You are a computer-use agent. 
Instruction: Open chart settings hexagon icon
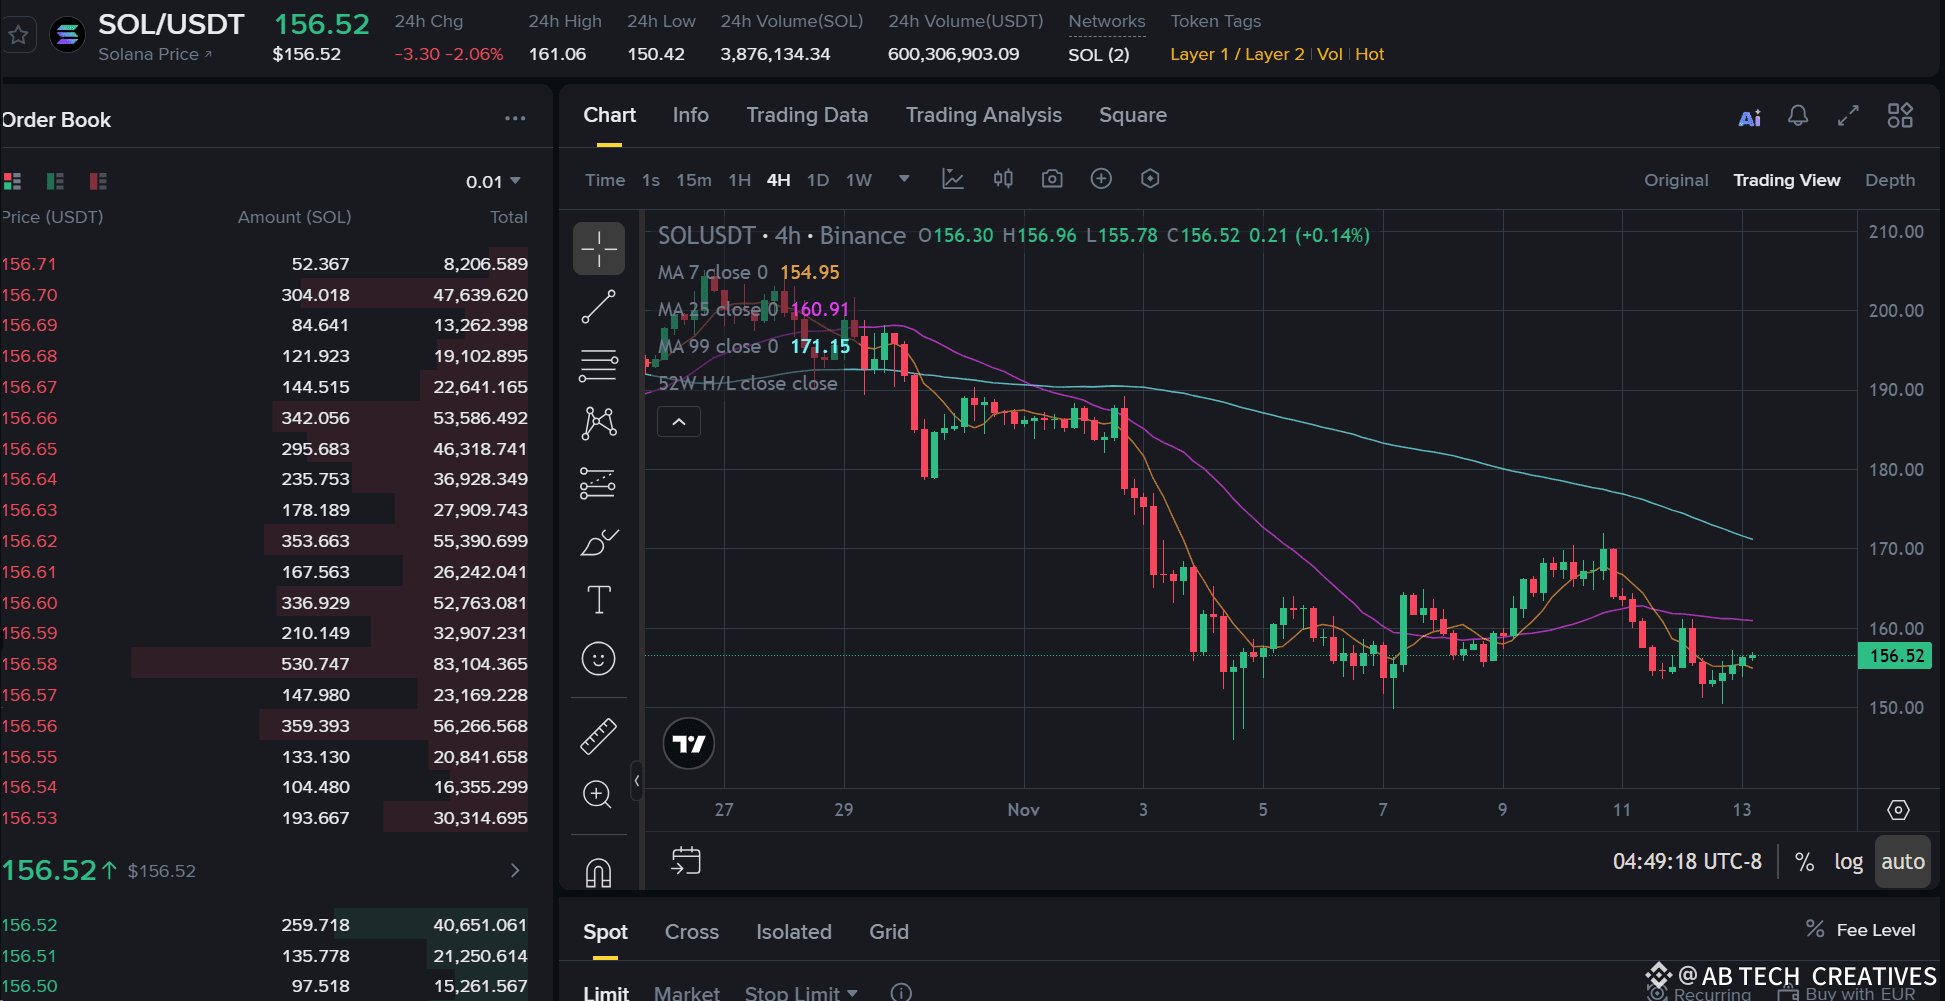[x=1150, y=179]
